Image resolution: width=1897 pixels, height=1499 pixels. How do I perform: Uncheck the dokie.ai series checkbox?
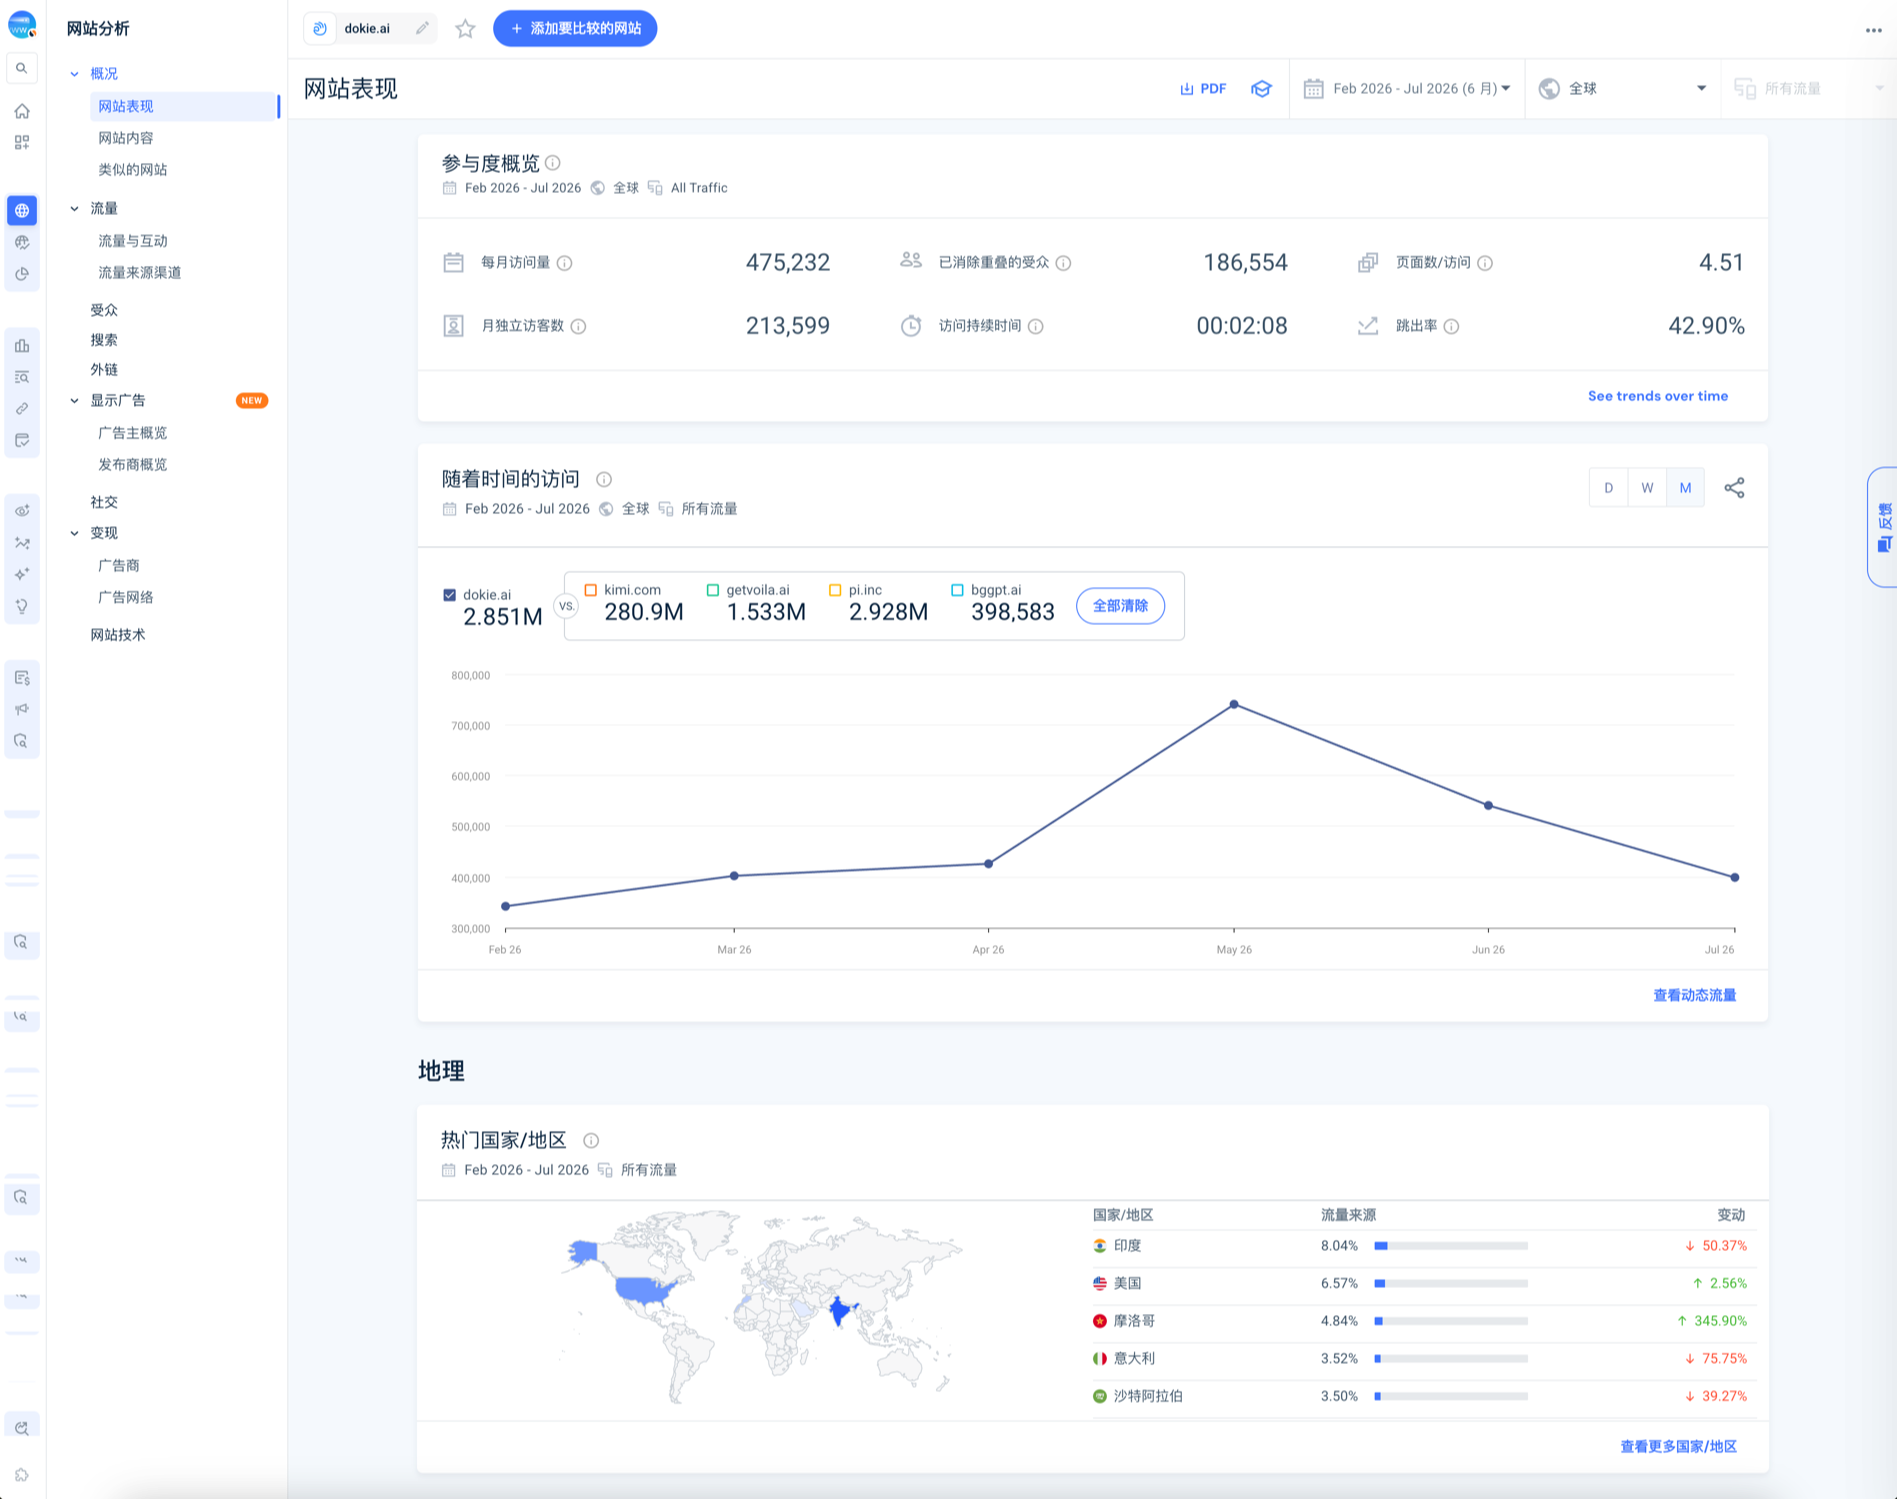coord(450,595)
